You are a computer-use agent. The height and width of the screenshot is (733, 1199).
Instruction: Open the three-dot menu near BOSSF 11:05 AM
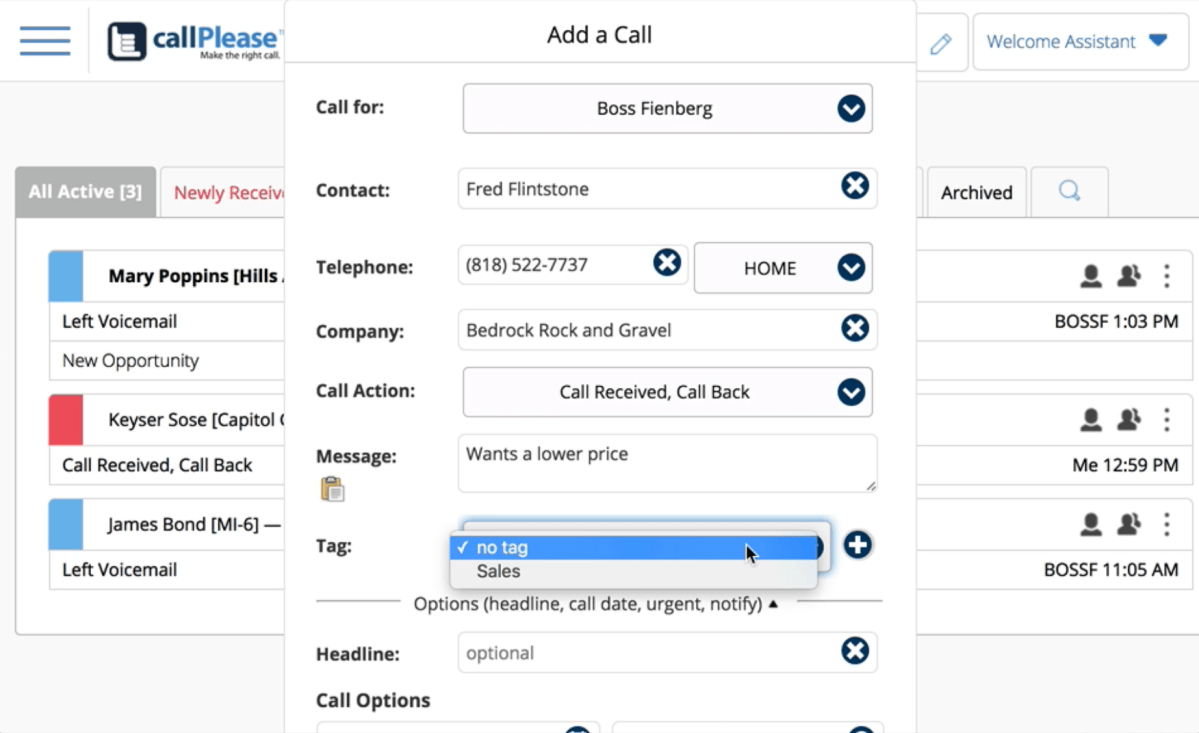pos(1165,523)
